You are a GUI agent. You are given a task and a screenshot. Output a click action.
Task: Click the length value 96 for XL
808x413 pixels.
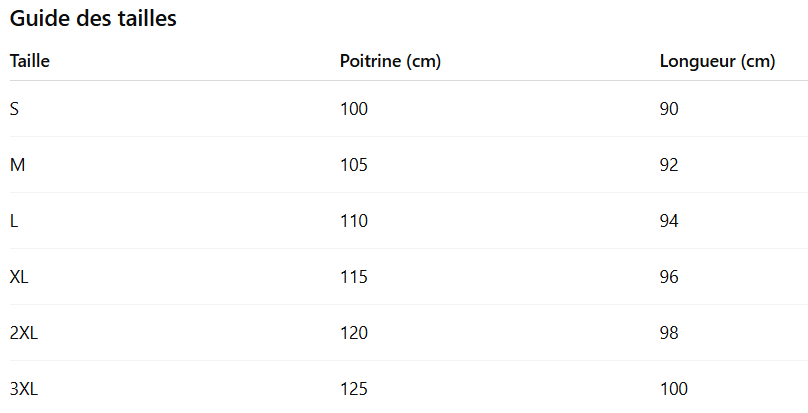[x=669, y=276]
